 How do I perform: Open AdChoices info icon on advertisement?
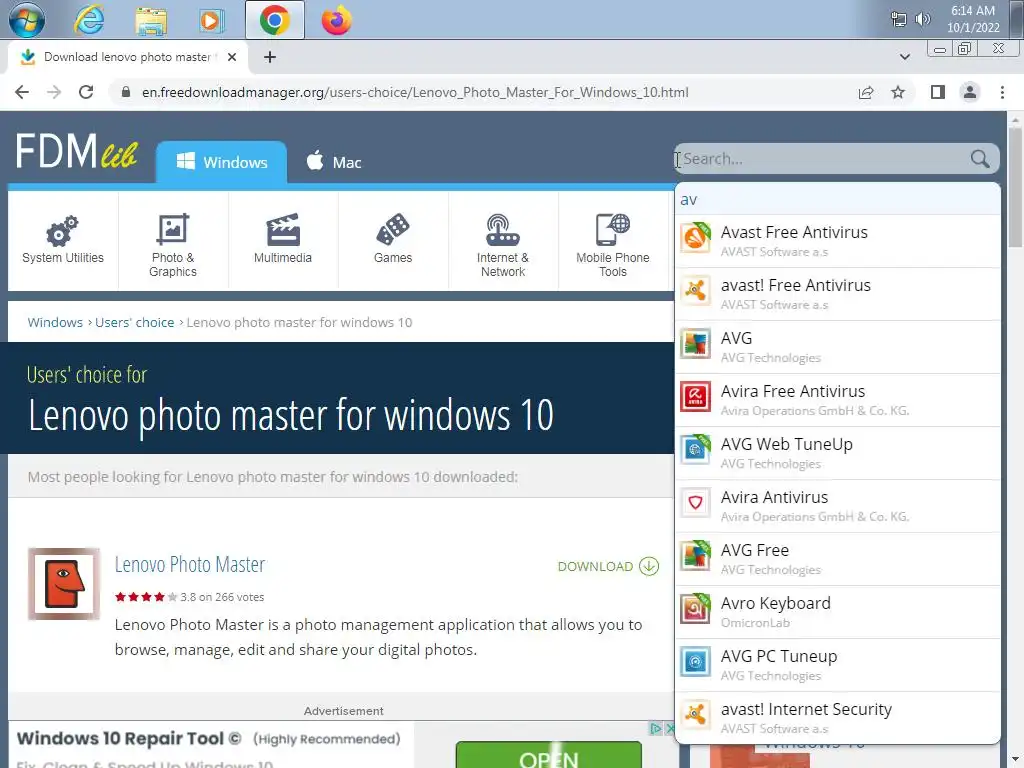[x=656, y=728]
